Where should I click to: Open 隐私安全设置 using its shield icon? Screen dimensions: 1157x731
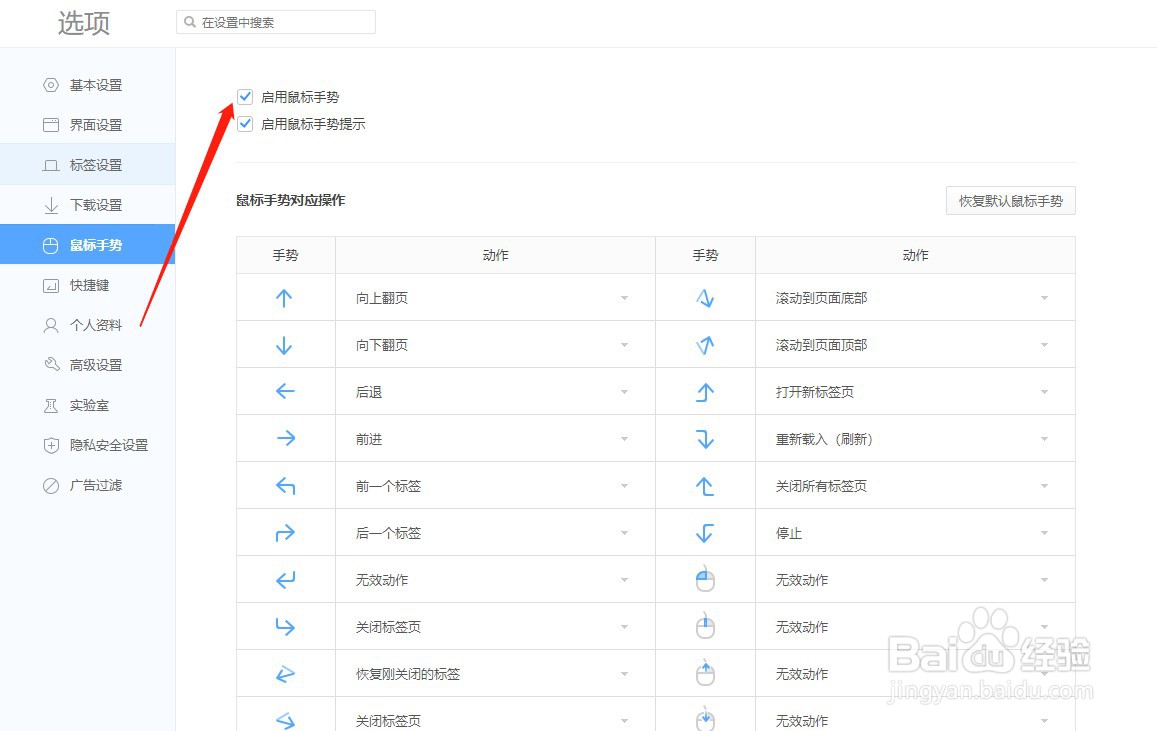[51, 445]
